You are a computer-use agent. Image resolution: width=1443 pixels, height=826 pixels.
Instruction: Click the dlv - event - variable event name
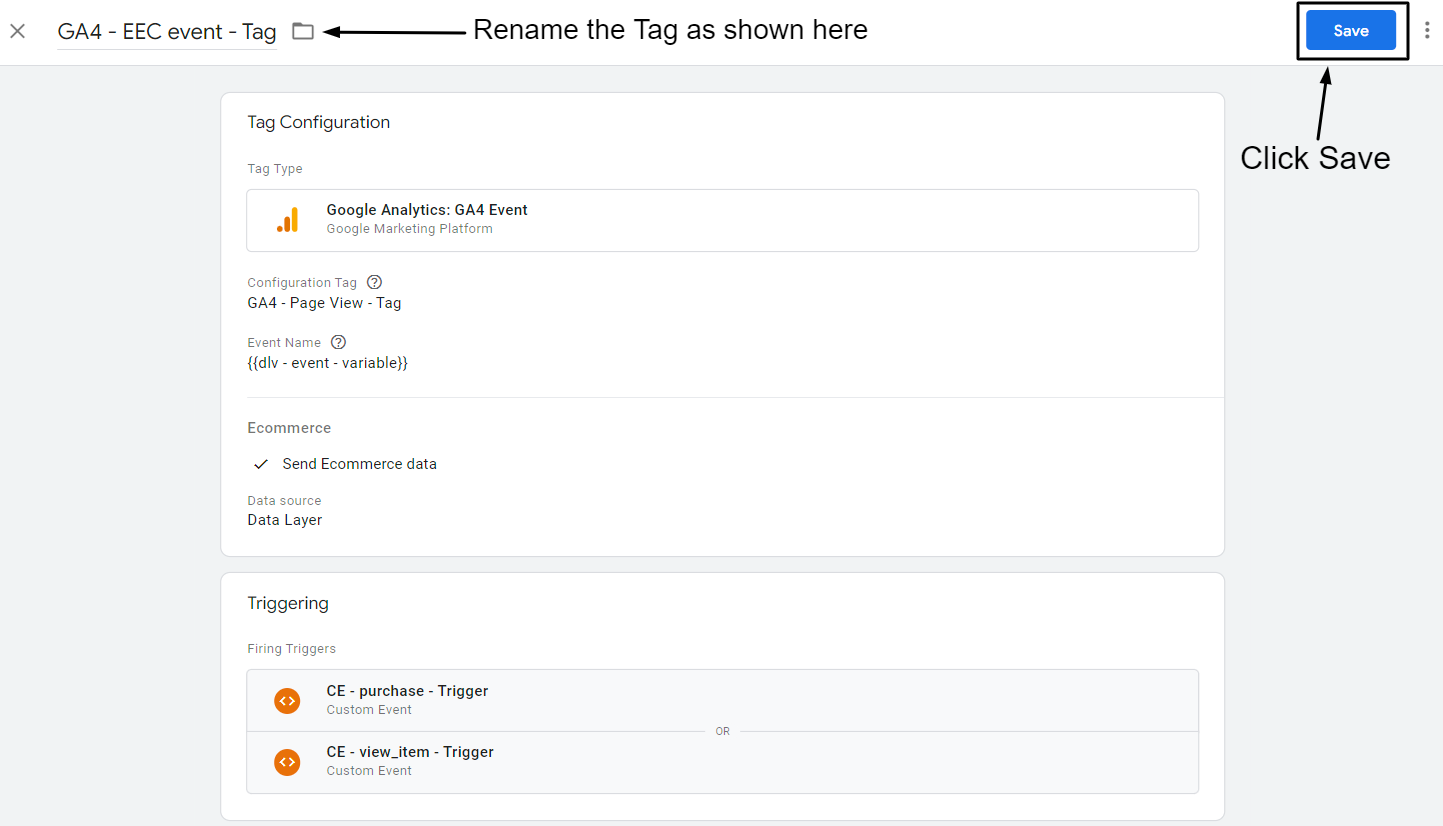[327, 362]
